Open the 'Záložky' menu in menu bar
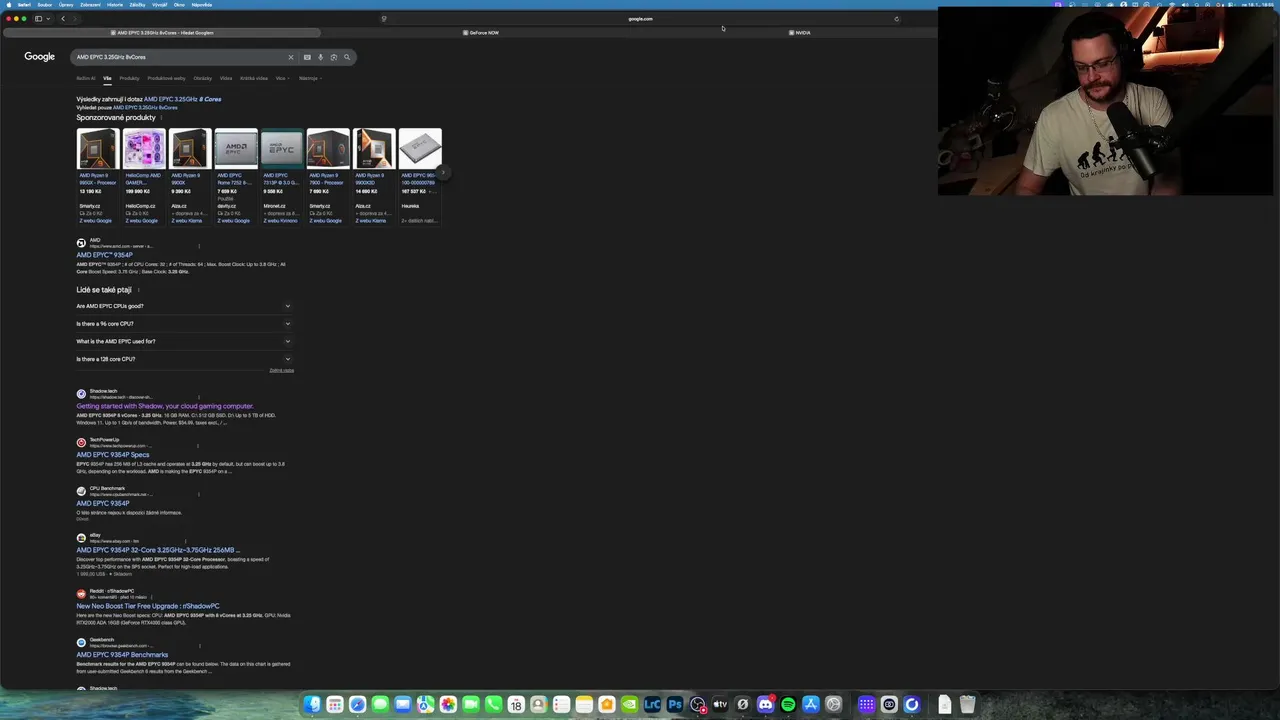This screenshot has width=1280, height=720. coord(137,4)
